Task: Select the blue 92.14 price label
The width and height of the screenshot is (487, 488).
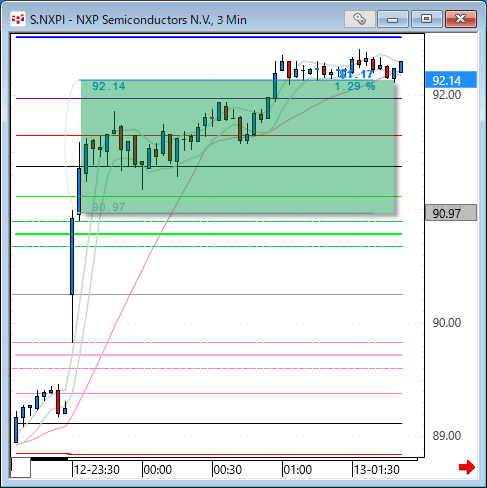Action: [x=451, y=80]
